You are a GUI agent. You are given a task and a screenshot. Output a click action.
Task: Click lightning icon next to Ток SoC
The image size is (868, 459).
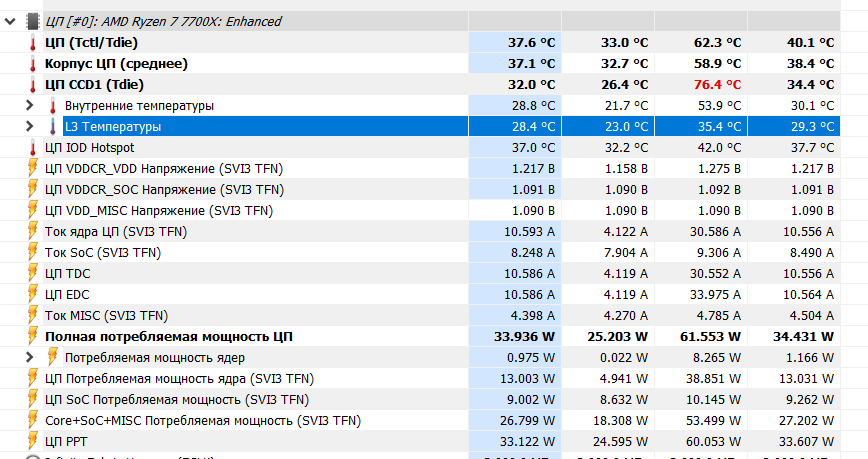tap(32, 252)
